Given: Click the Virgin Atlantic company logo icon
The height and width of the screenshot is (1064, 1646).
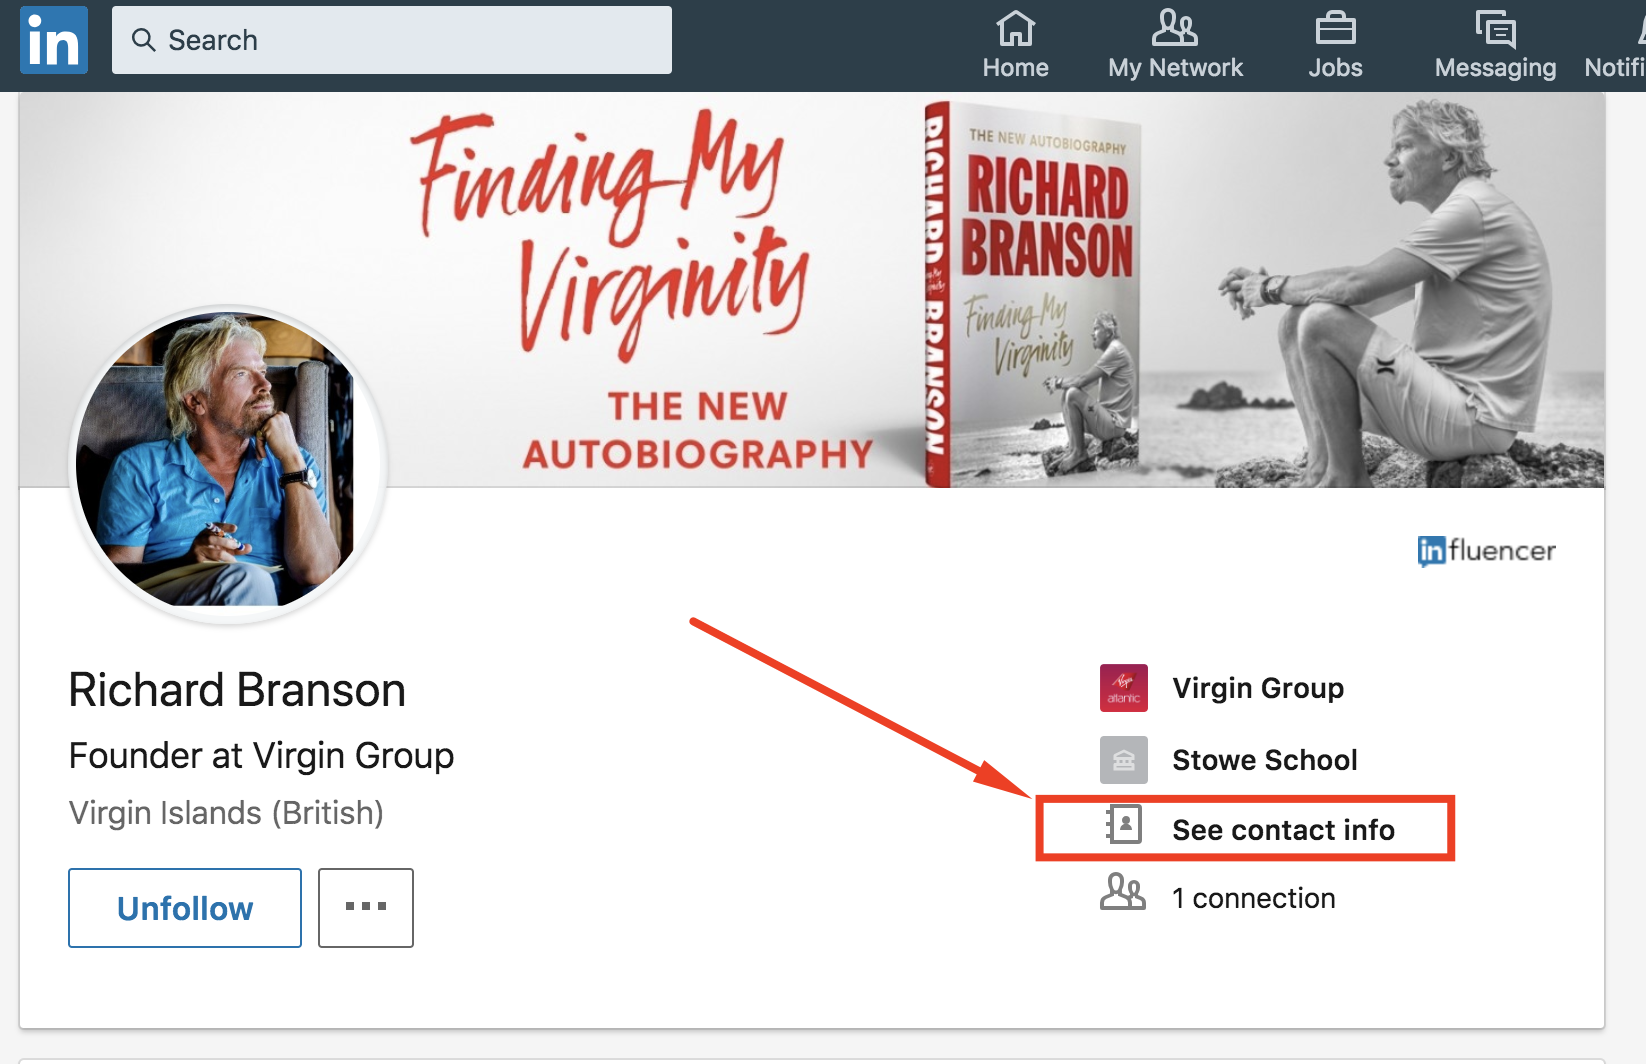Looking at the screenshot, I should 1124,688.
